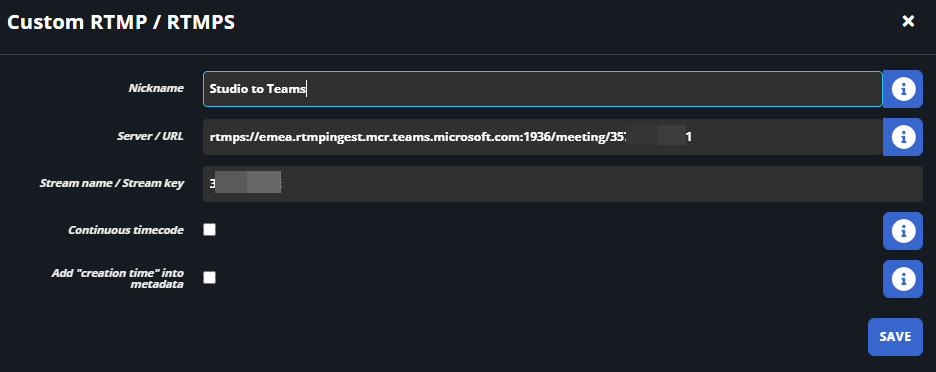This screenshot has height=372, width=936.
Task: Select the Stream name / Stream key field
Action: tap(563, 184)
